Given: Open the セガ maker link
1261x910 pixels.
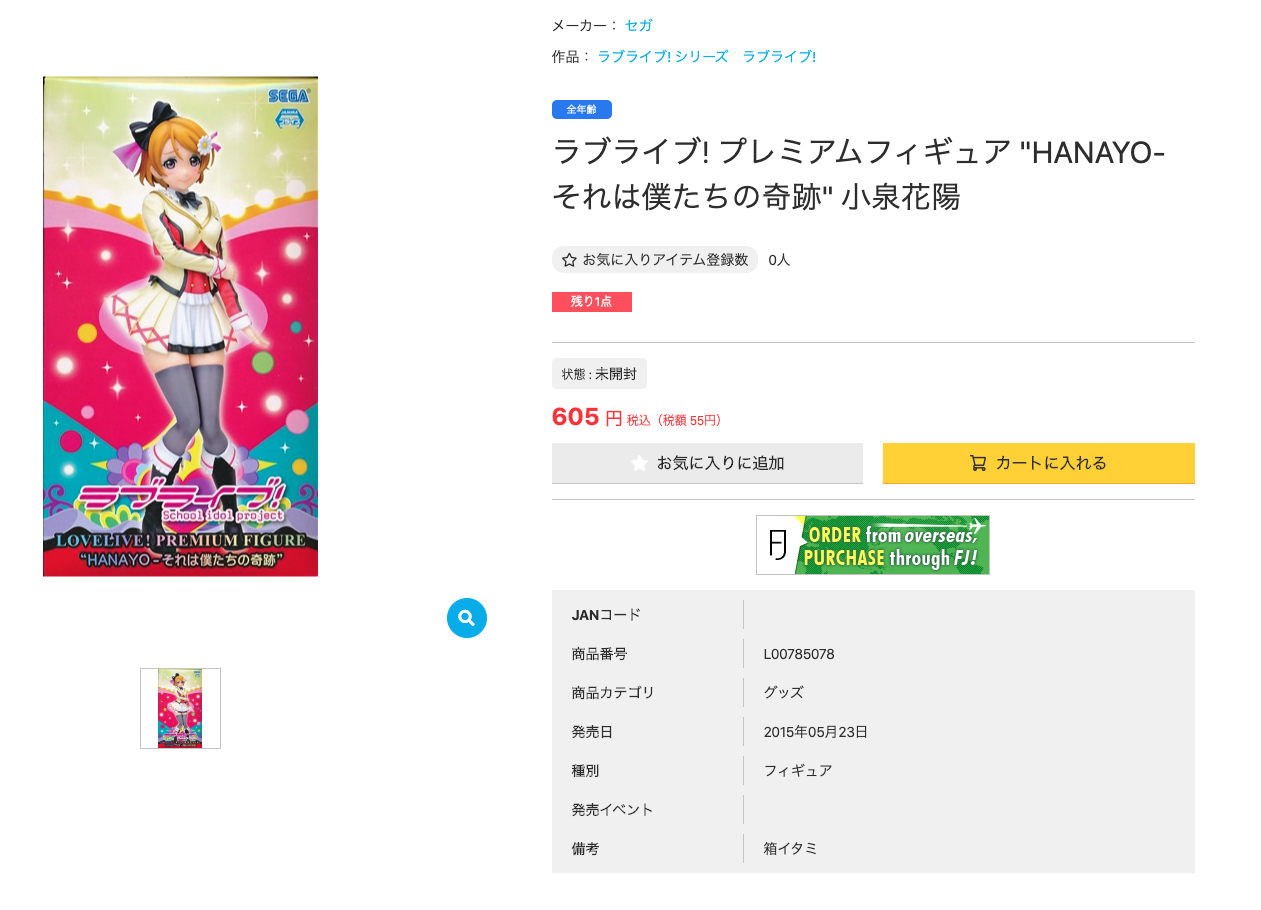Looking at the screenshot, I should point(638,25).
